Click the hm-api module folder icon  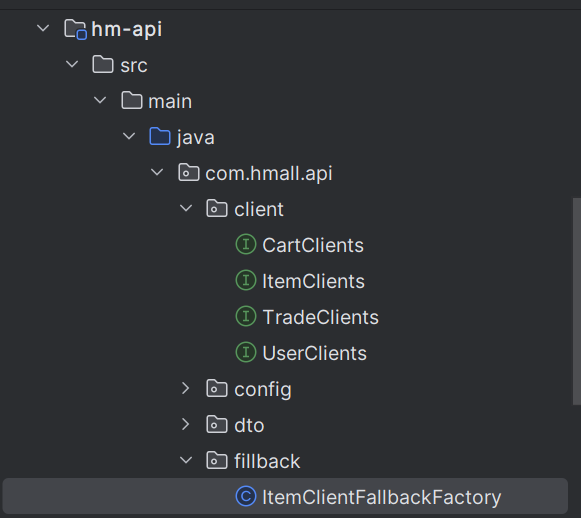tap(76, 29)
